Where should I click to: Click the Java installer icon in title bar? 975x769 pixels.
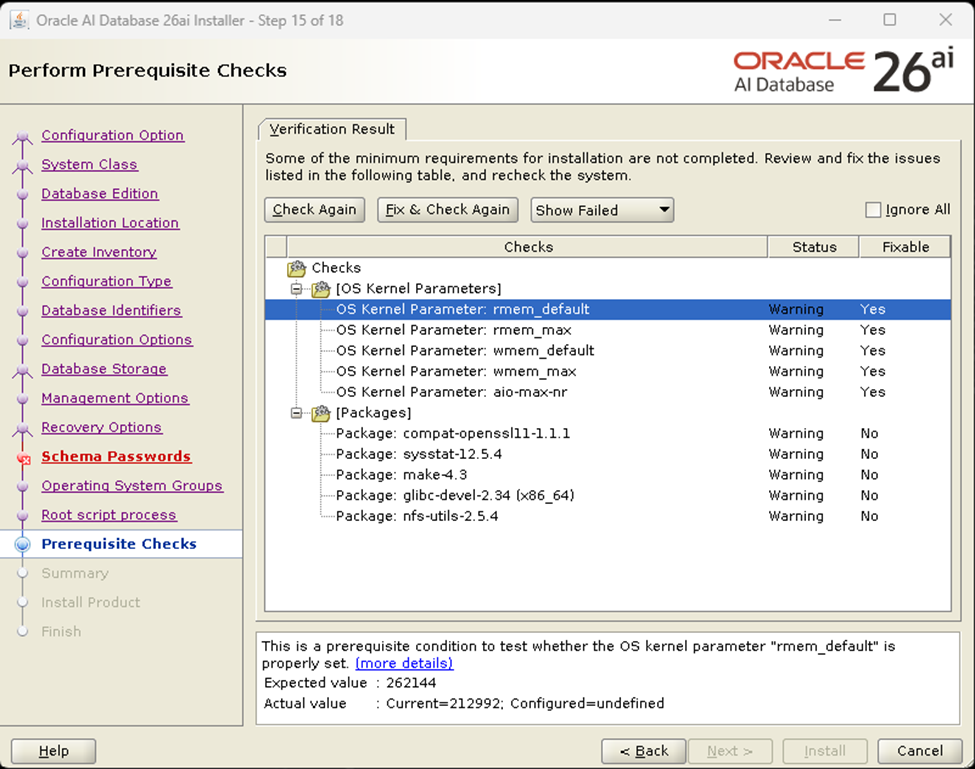pyautogui.click(x=19, y=20)
